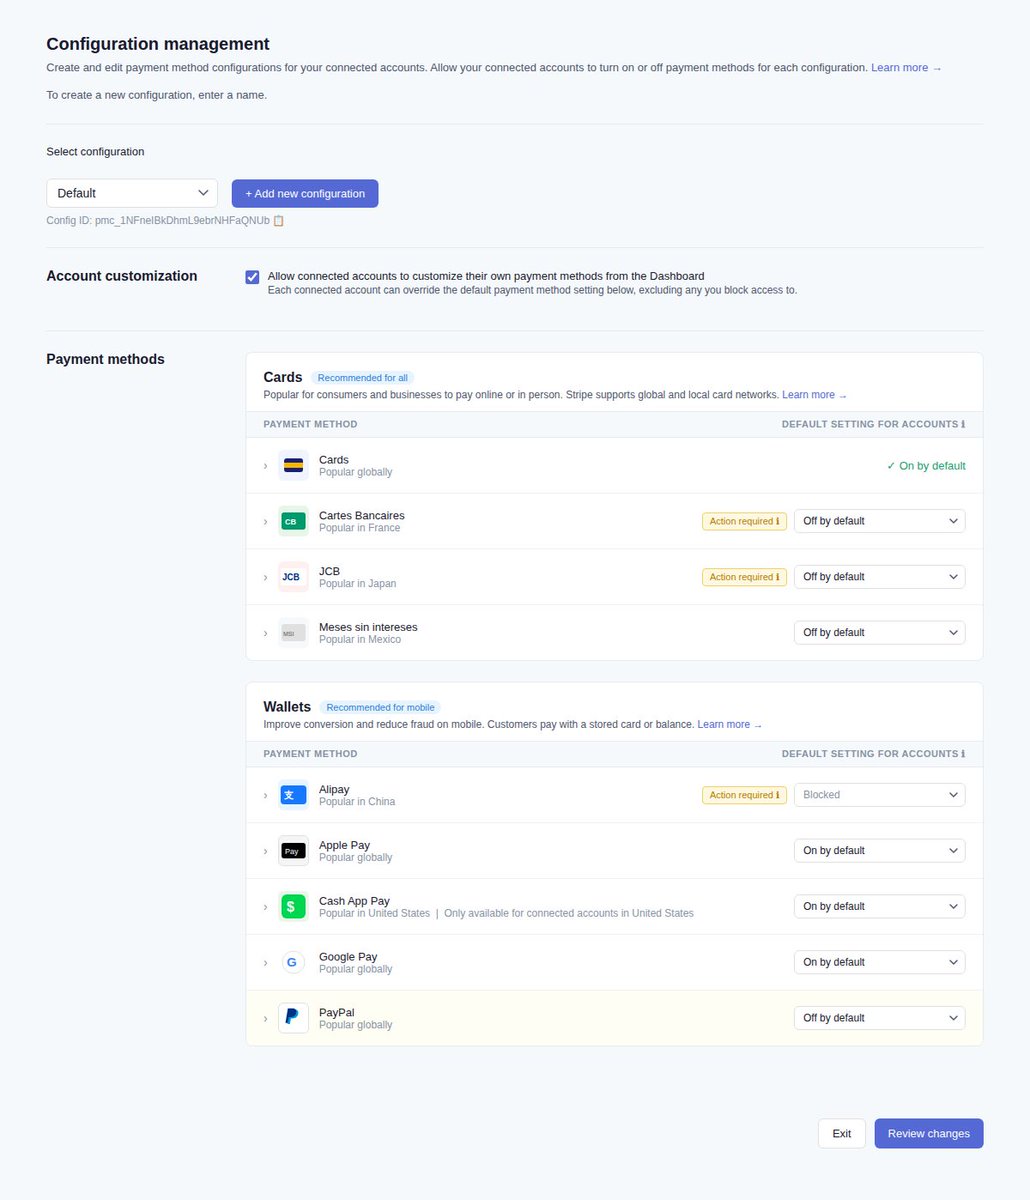
Task: Click the Configuration management heading
Action: click(158, 44)
